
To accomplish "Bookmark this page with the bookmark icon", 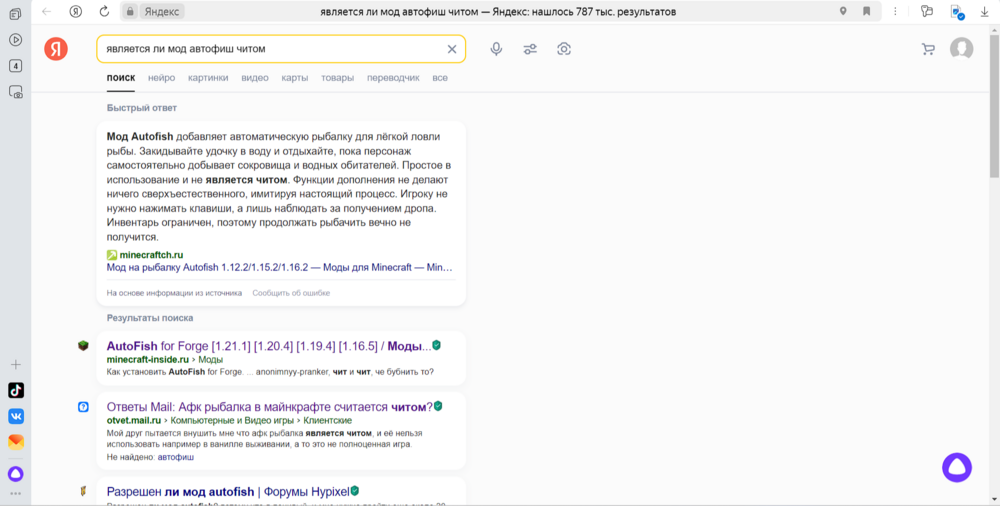I will (x=866, y=11).
